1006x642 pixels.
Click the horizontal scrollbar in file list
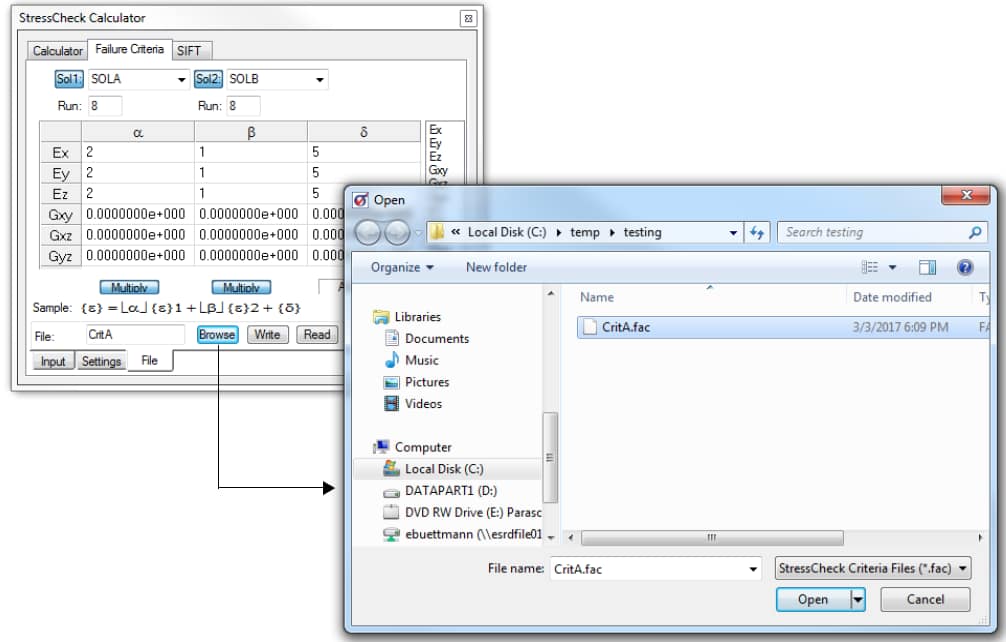point(711,538)
